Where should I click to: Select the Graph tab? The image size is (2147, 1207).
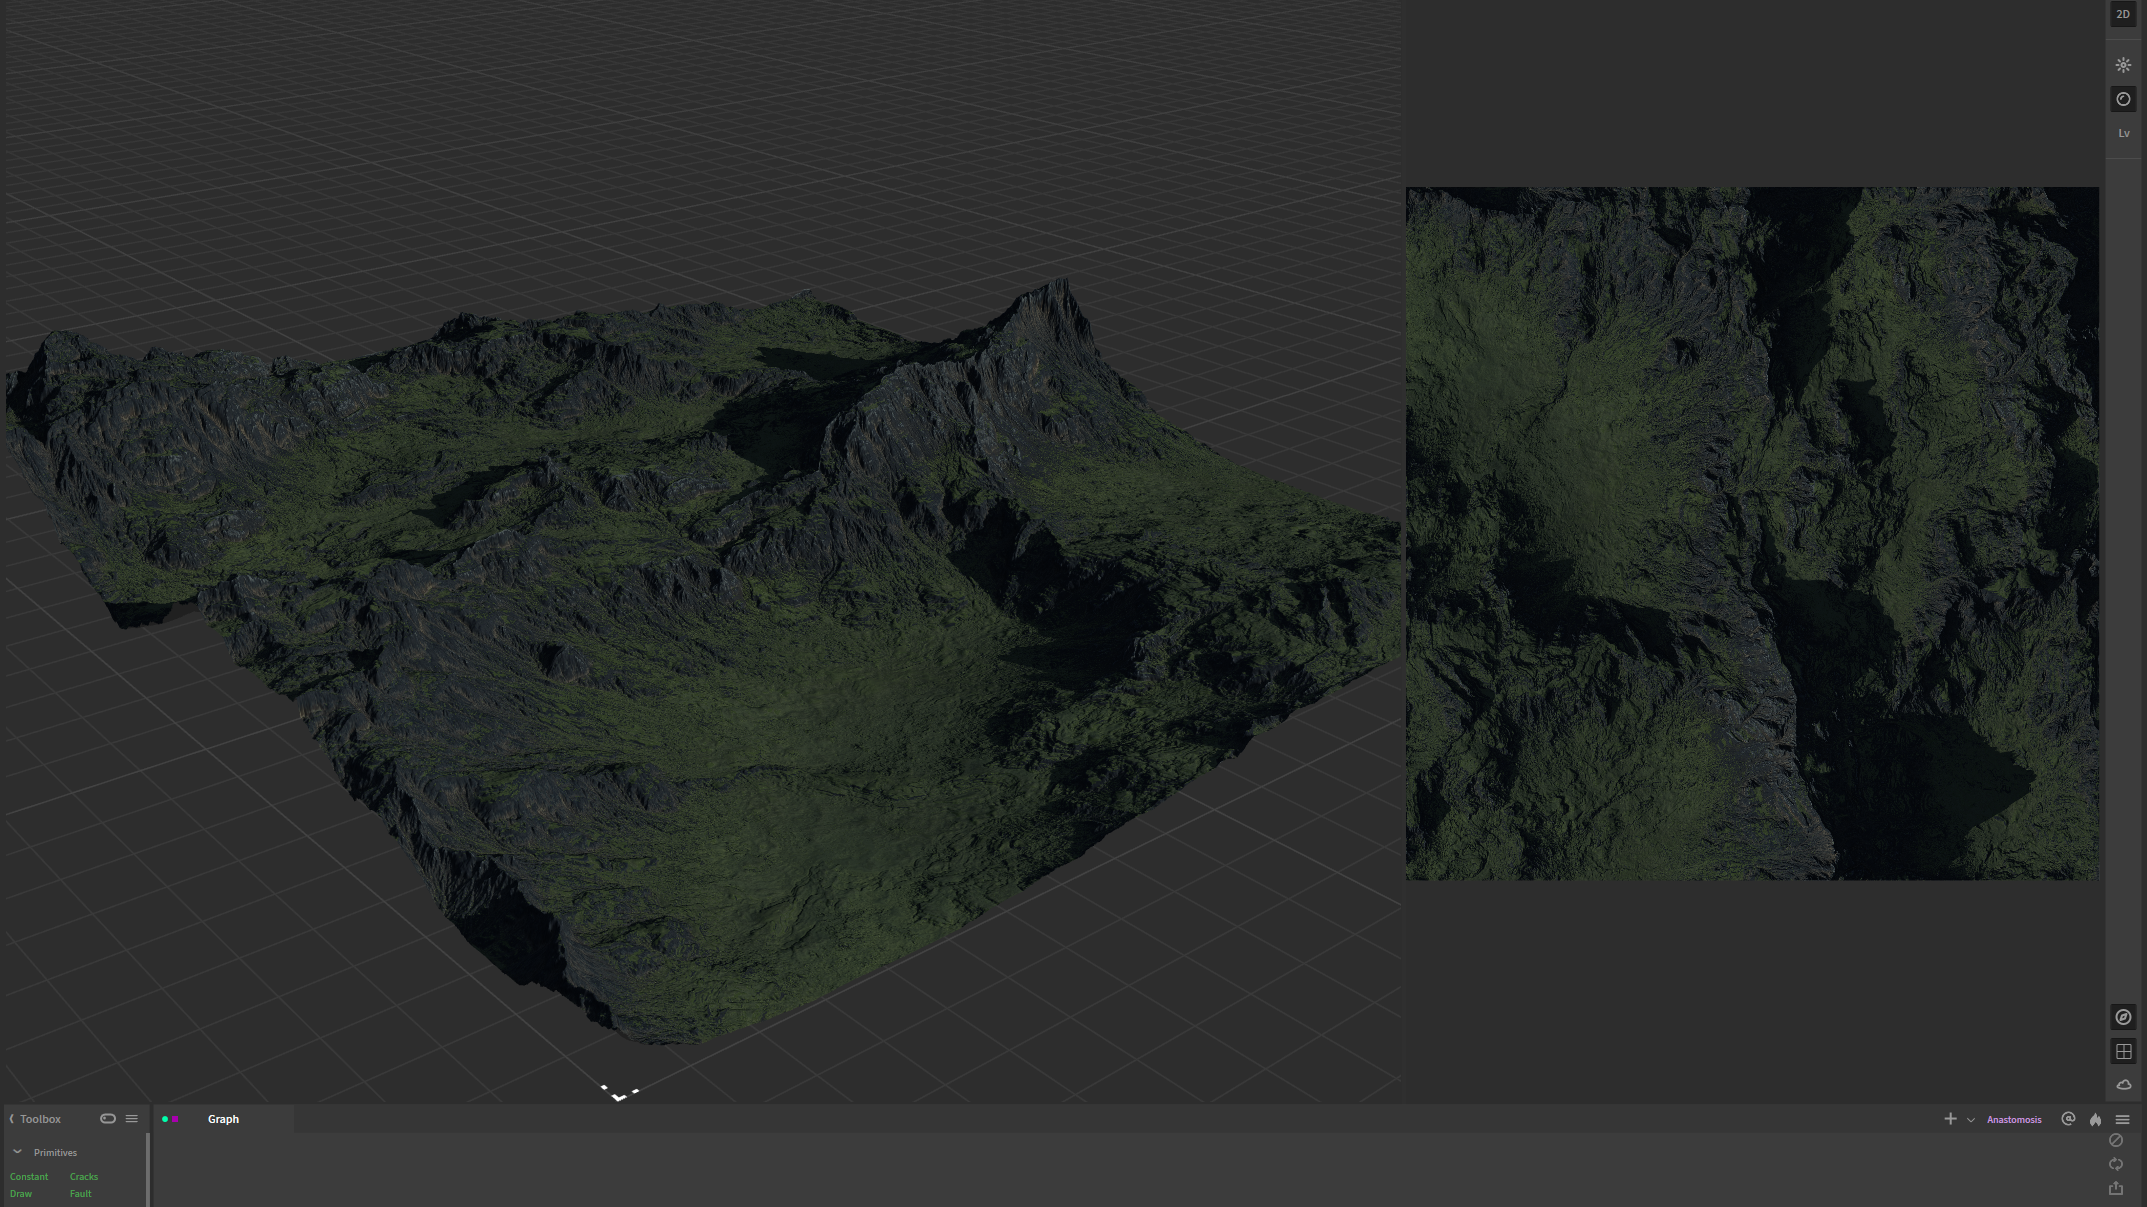pos(223,1119)
